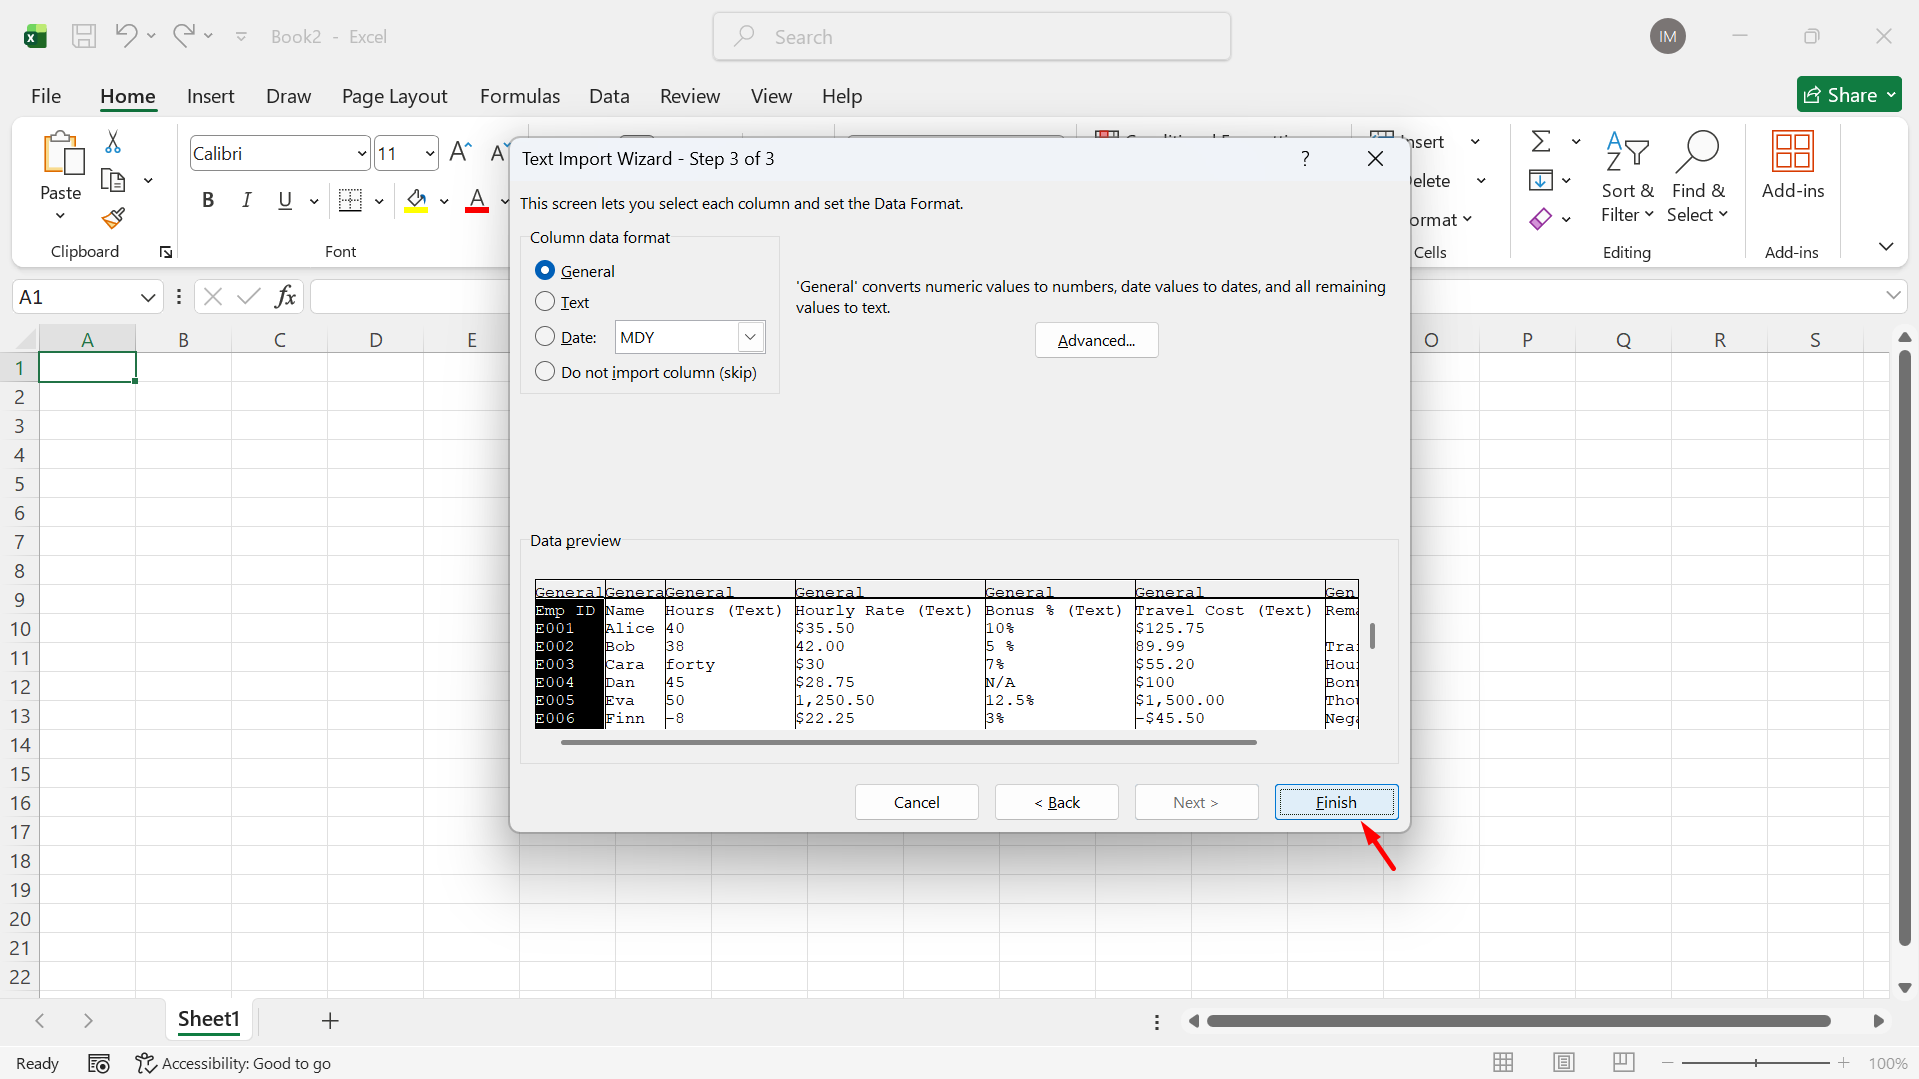Screen dimensions: 1919x1079
Task: Select the General column format radio
Action: click(545, 271)
